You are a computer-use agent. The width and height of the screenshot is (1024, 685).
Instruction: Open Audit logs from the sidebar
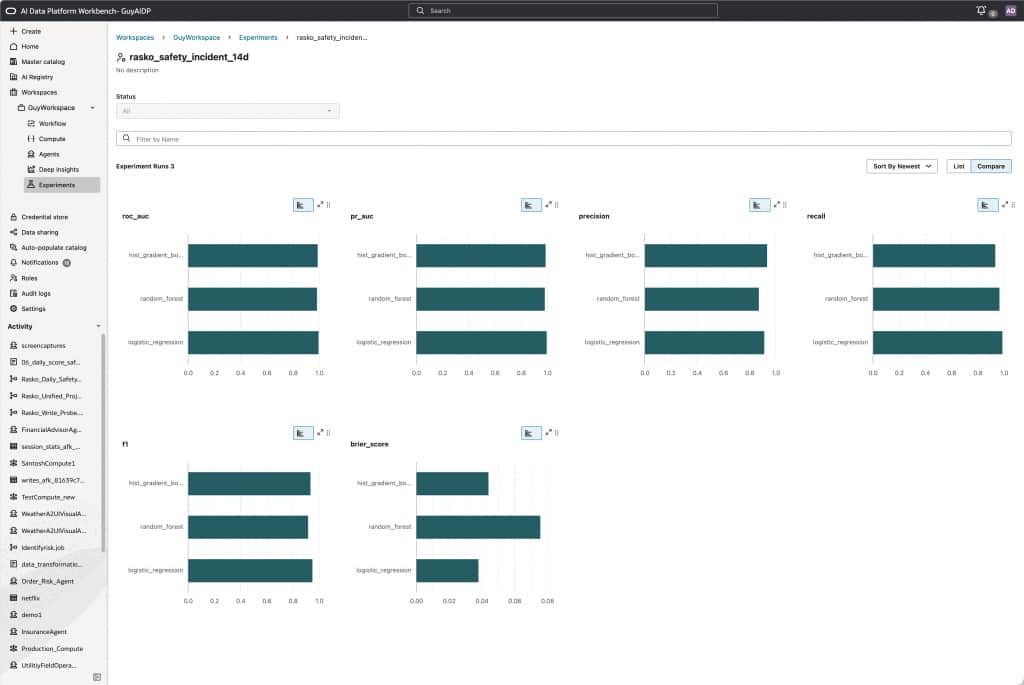[35, 294]
